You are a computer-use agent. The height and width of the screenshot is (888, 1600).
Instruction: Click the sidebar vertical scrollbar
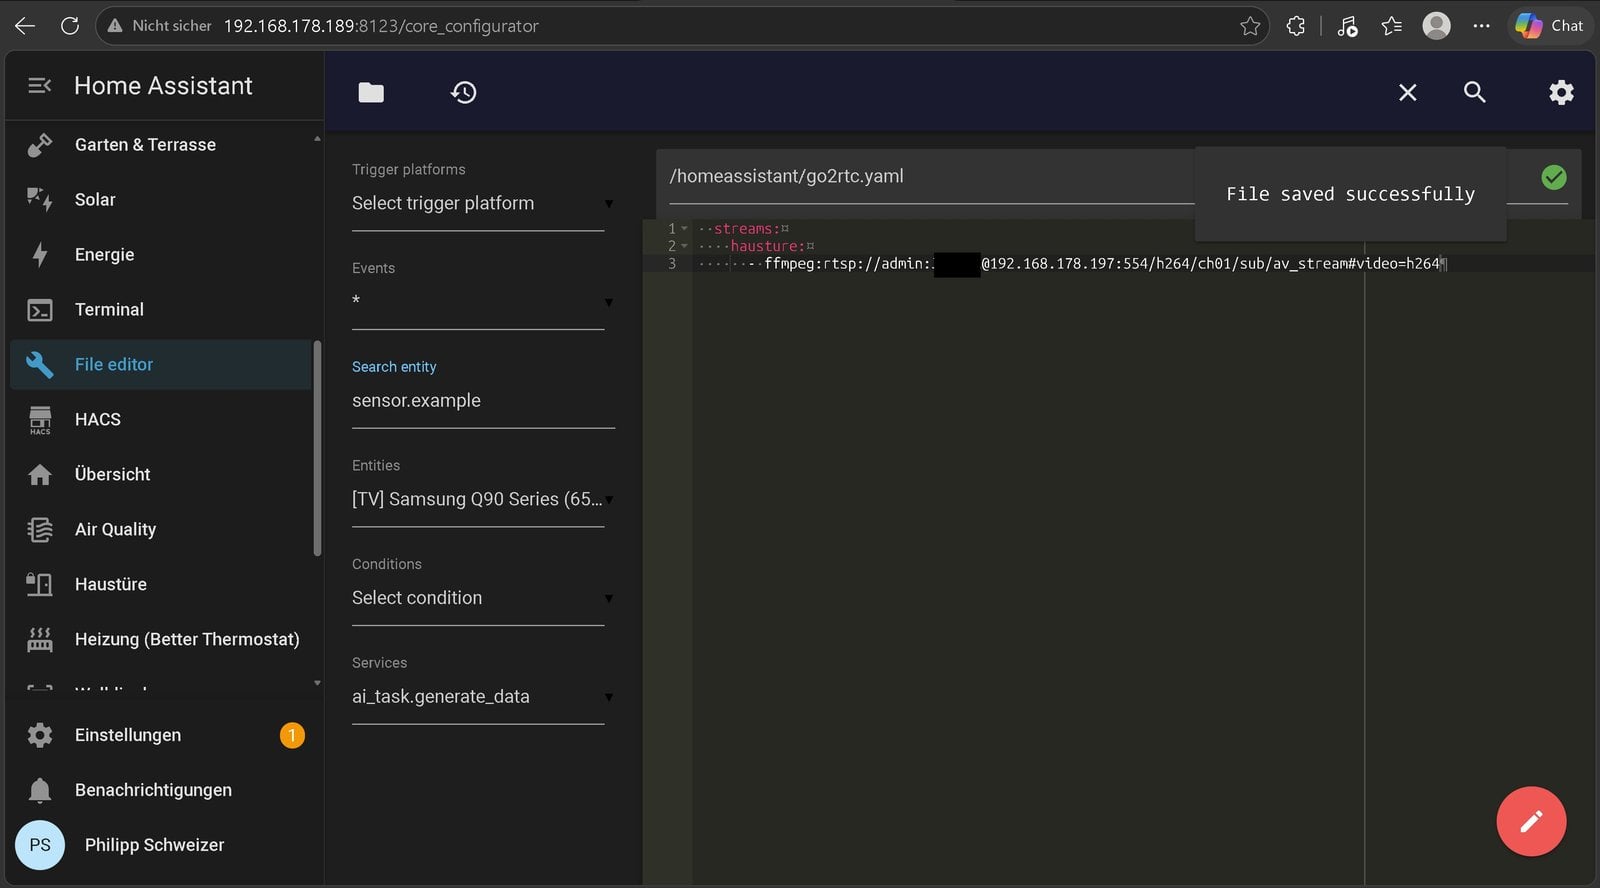tap(318, 448)
